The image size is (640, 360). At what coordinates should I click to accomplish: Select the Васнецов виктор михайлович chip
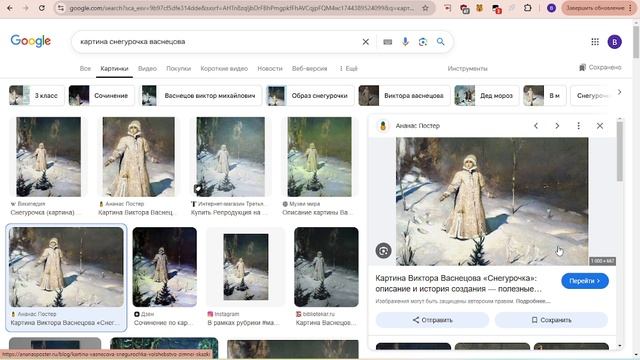(x=201, y=96)
